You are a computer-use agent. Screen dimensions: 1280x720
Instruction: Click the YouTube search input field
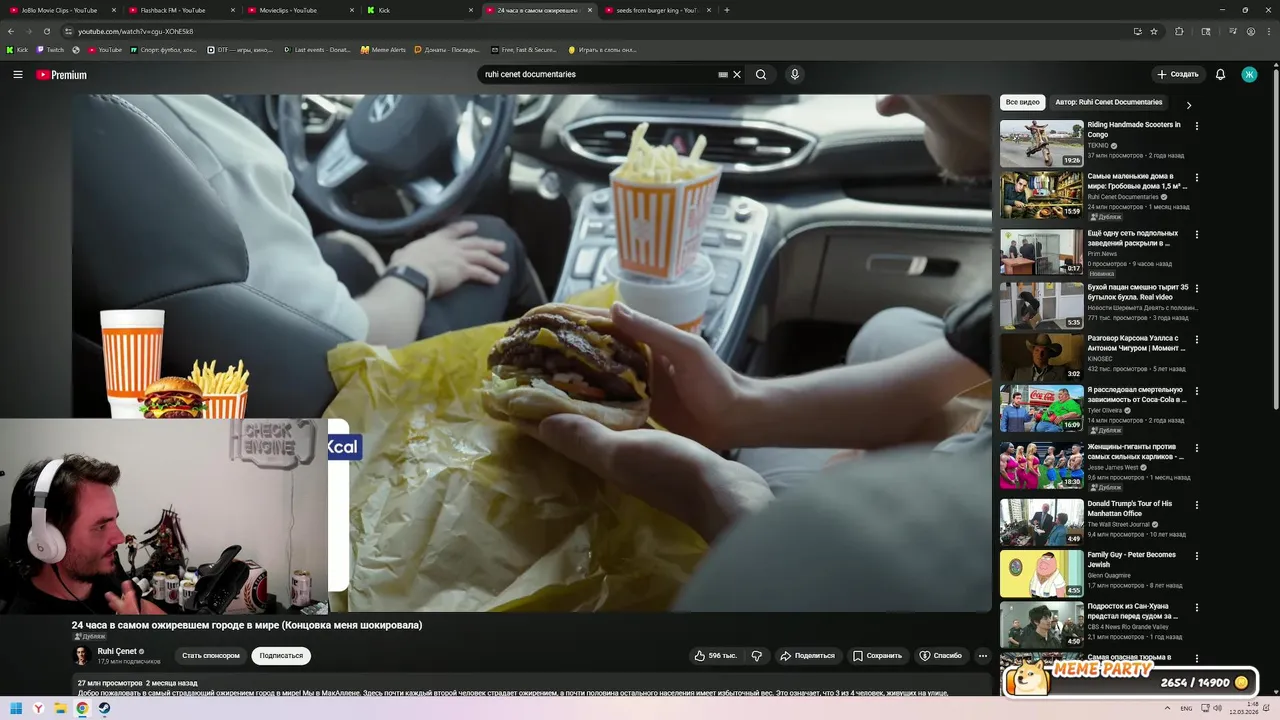click(598, 74)
